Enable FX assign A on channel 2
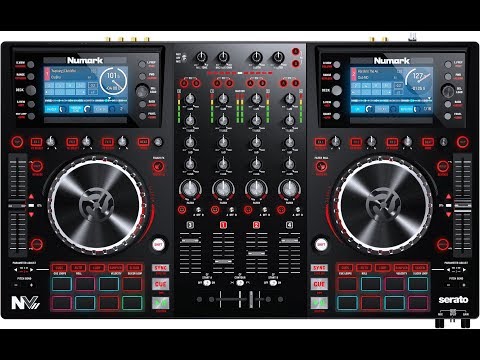 pyautogui.click(x=251, y=83)
